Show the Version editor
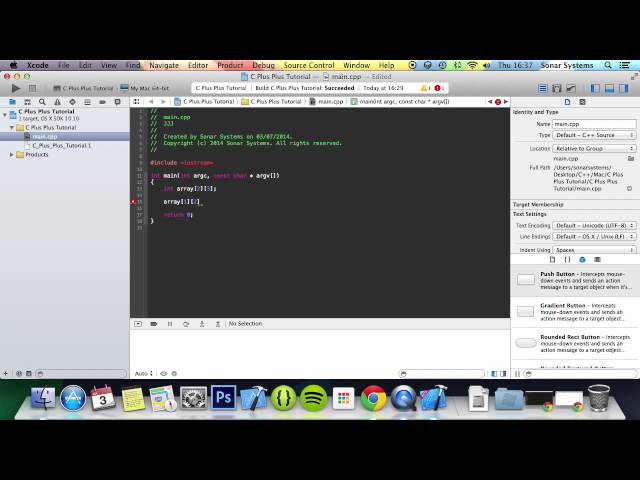Image resolution: width=640 pixels, height=480 pixels. pyautogui.click(x=571, y=88)
